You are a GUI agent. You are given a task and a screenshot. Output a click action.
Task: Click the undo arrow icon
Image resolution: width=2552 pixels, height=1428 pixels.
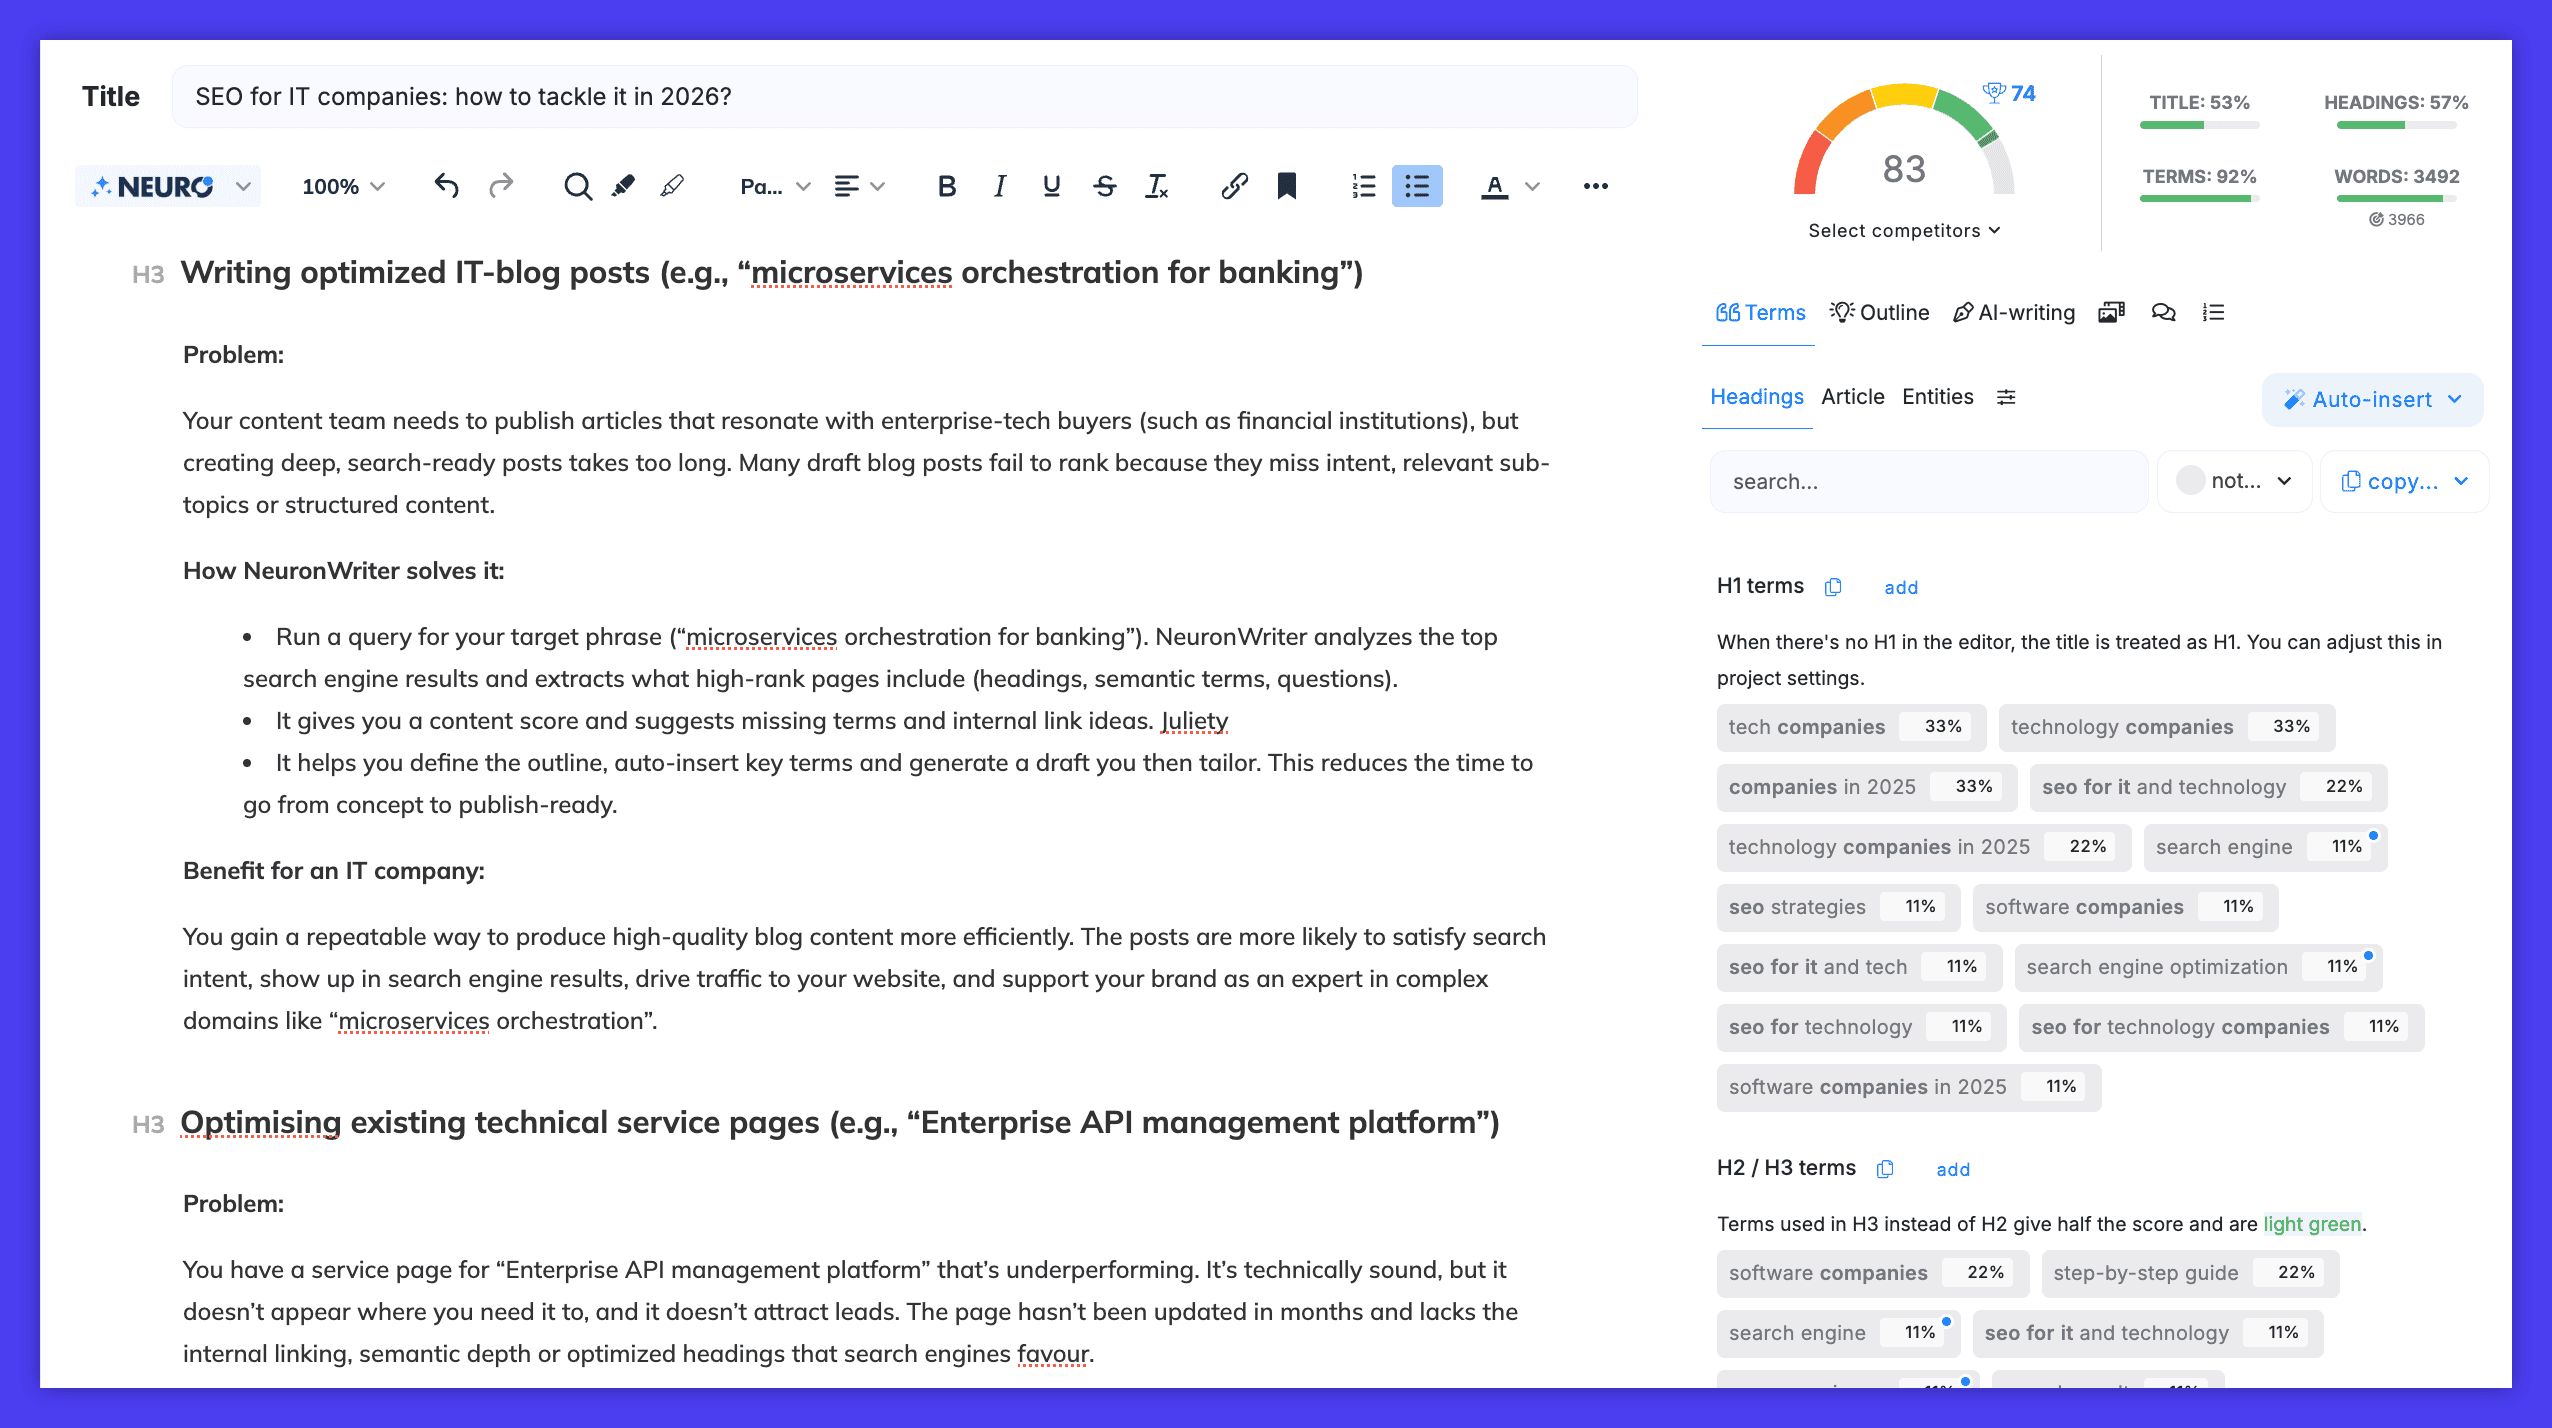(x=446, y=186)
